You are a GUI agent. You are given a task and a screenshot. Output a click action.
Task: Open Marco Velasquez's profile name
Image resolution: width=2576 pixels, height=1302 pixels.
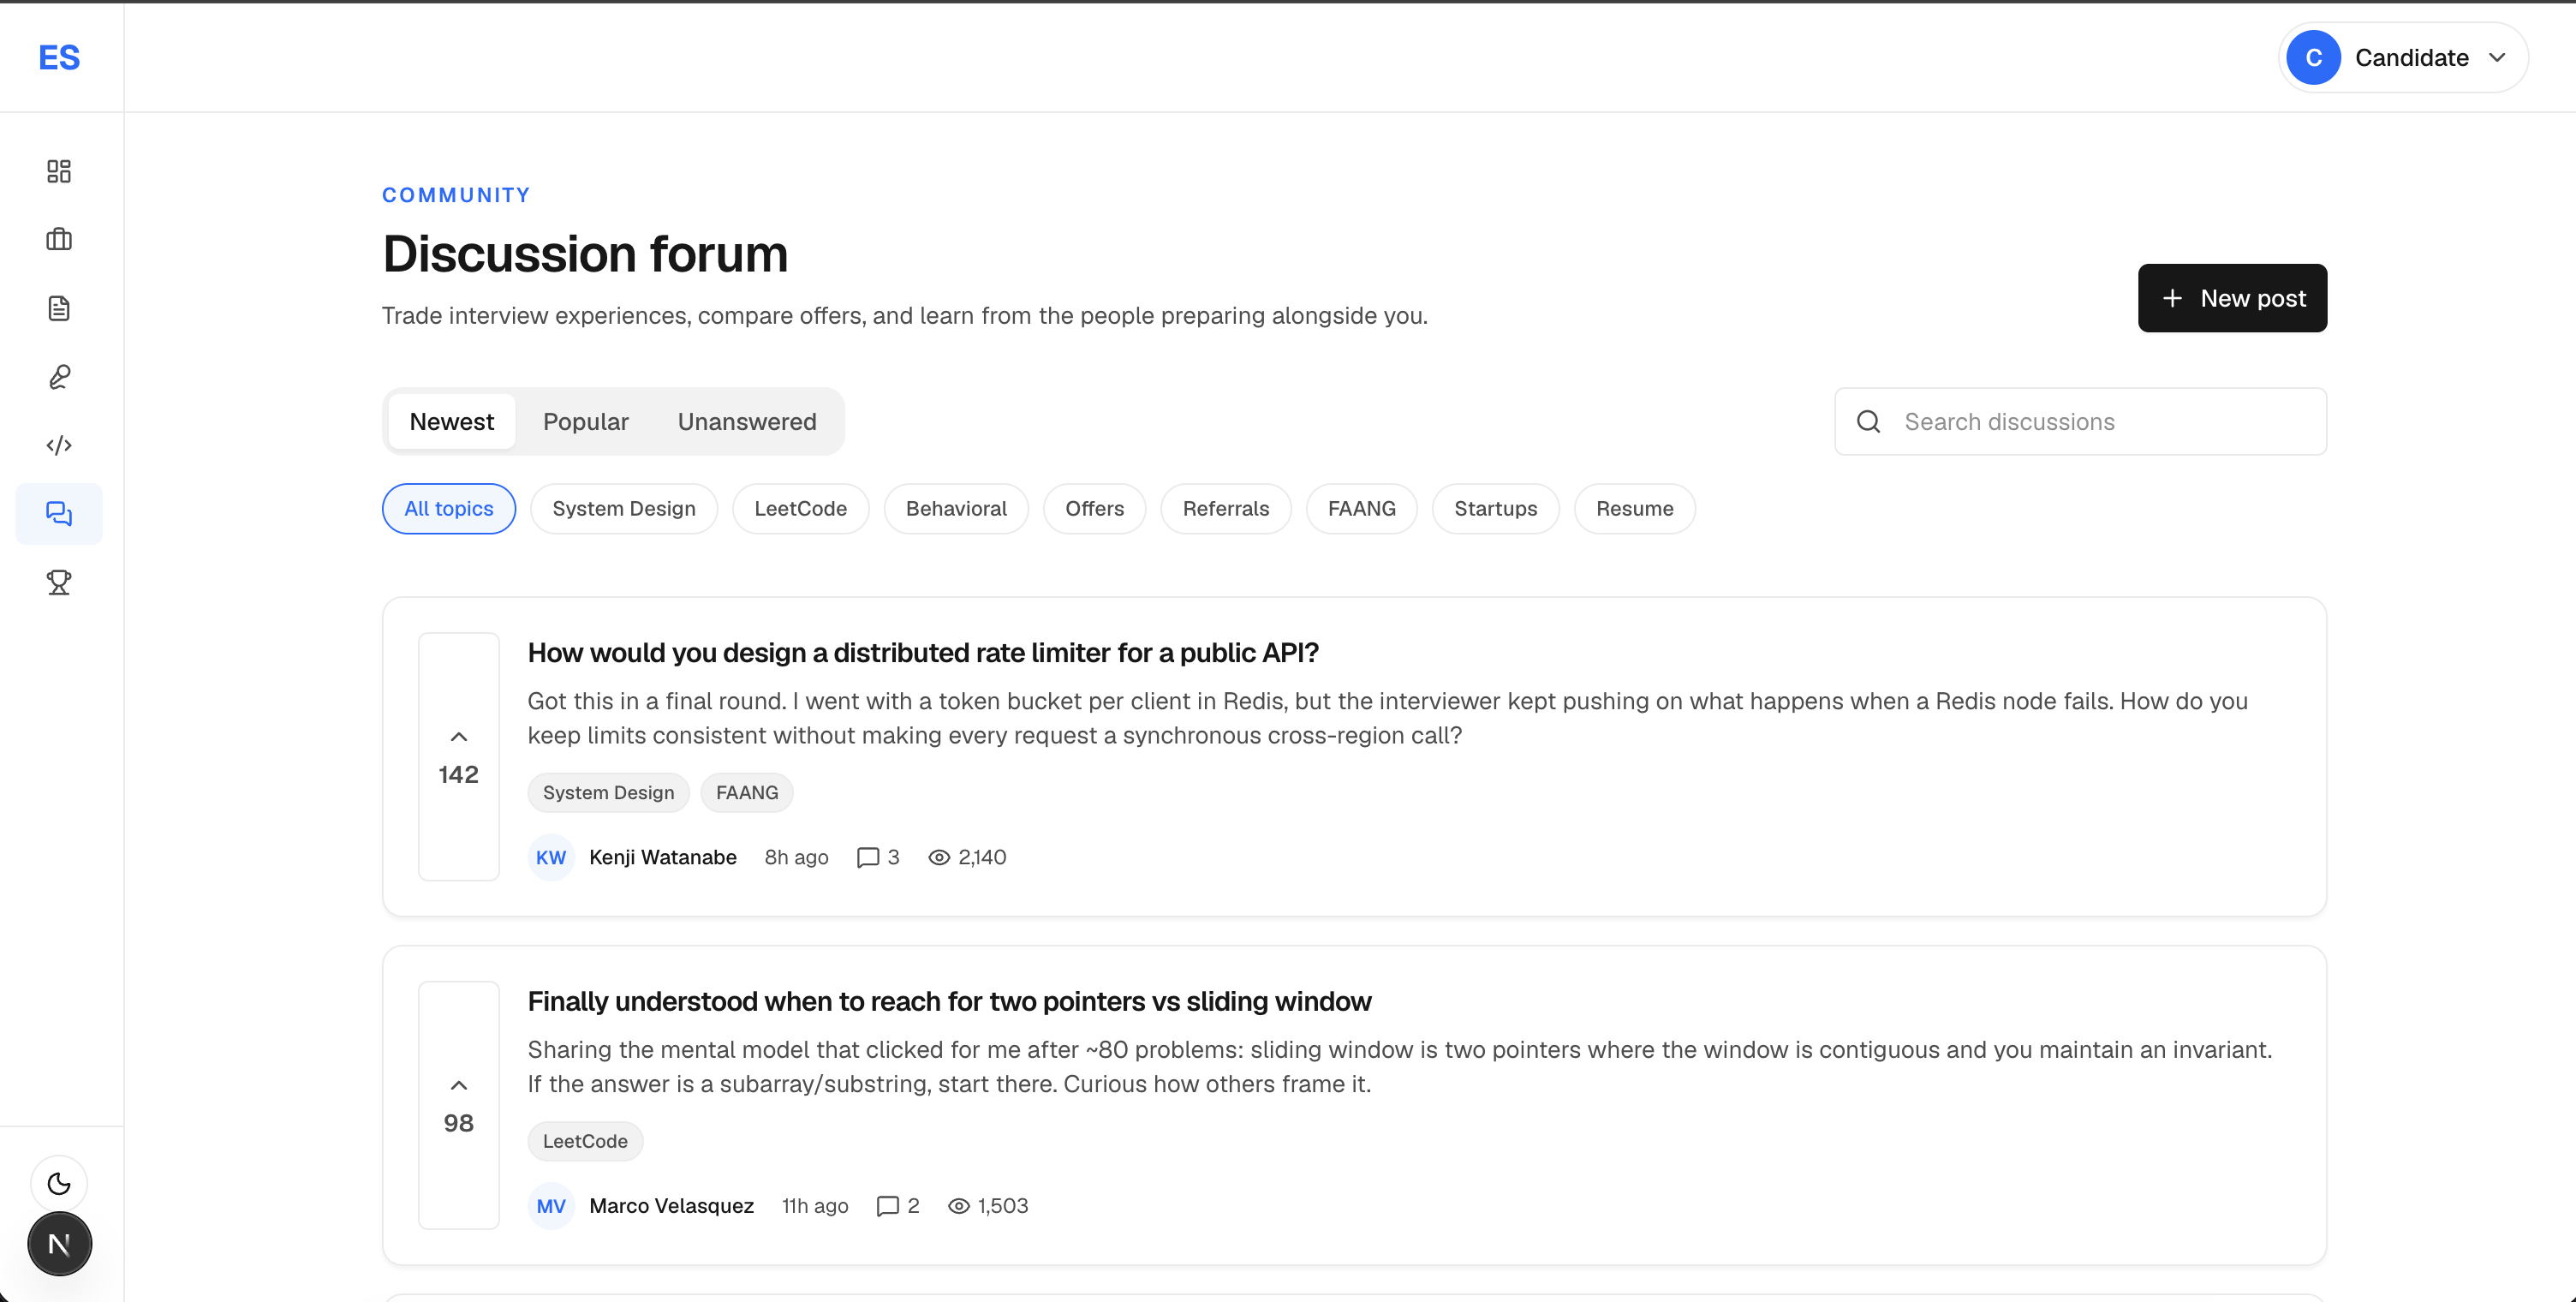pyautogui.click(x=671, y=1207)
